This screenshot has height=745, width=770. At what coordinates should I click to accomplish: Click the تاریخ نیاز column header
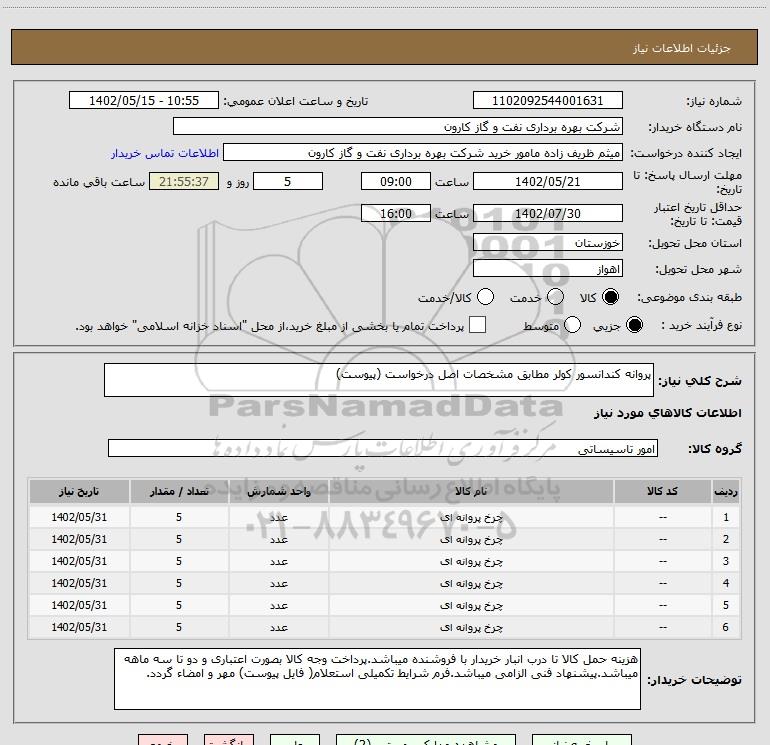[x=79, y=492]
